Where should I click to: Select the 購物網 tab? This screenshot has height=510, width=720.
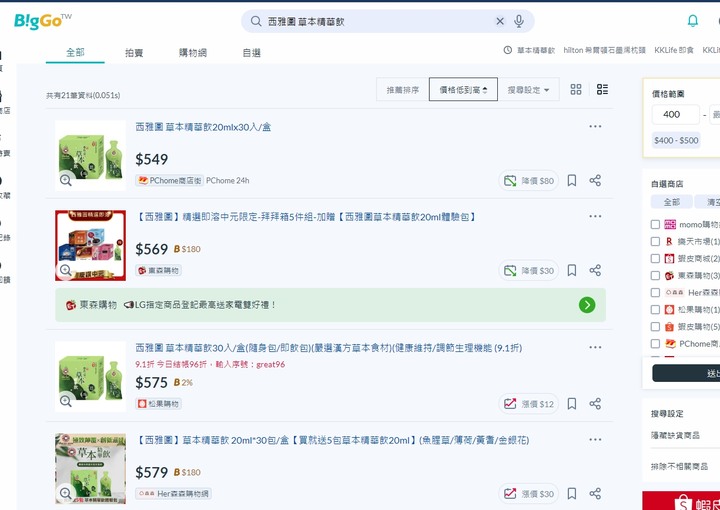[x=192, y=53]
